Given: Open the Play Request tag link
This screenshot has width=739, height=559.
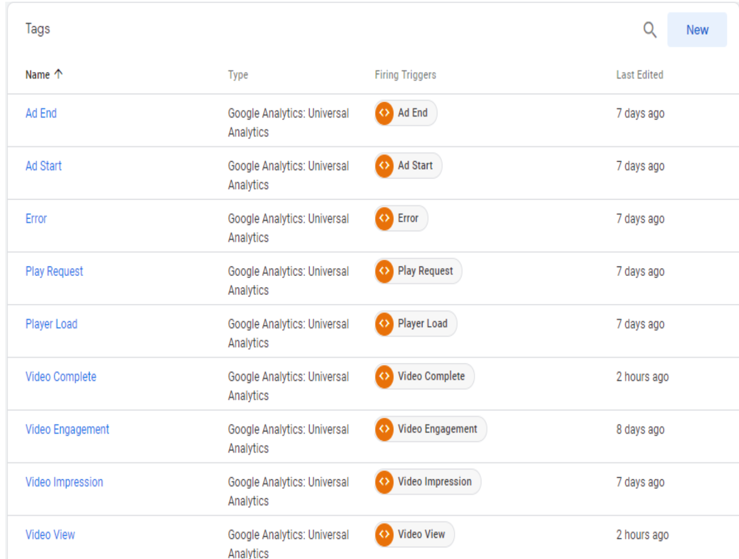Looking at the screenshot, I should coord(54,271).
